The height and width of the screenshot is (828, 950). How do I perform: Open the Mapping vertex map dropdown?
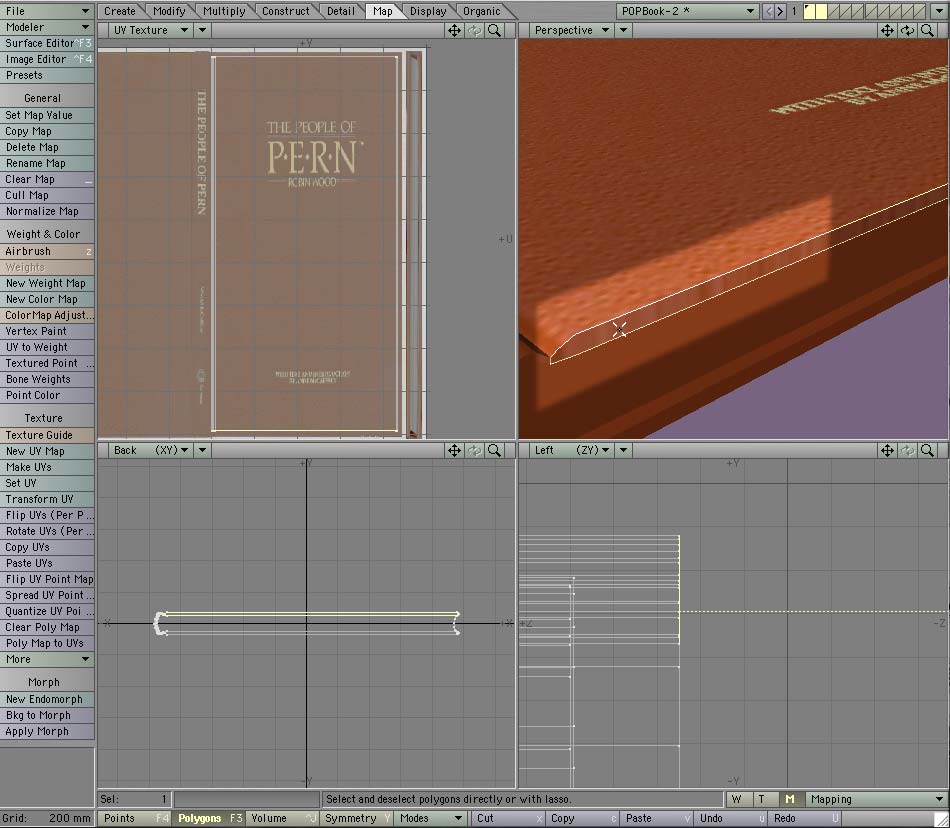pos(876,799)
